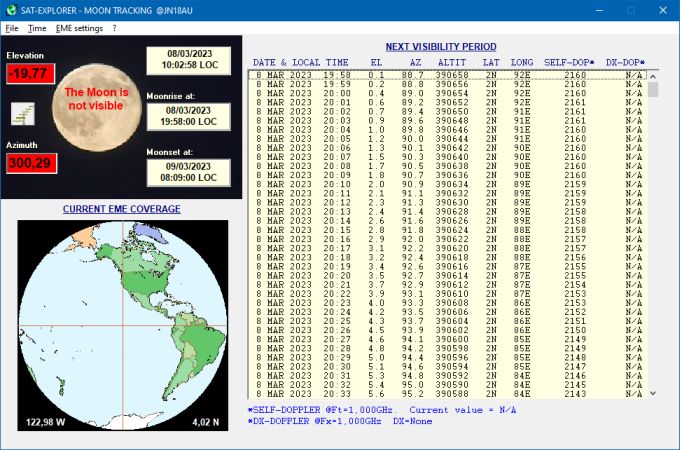Screen dimensions: 680x450
Task: Select the row 8 MAR 2023 20:30
Action: click(x=448, y=366)
